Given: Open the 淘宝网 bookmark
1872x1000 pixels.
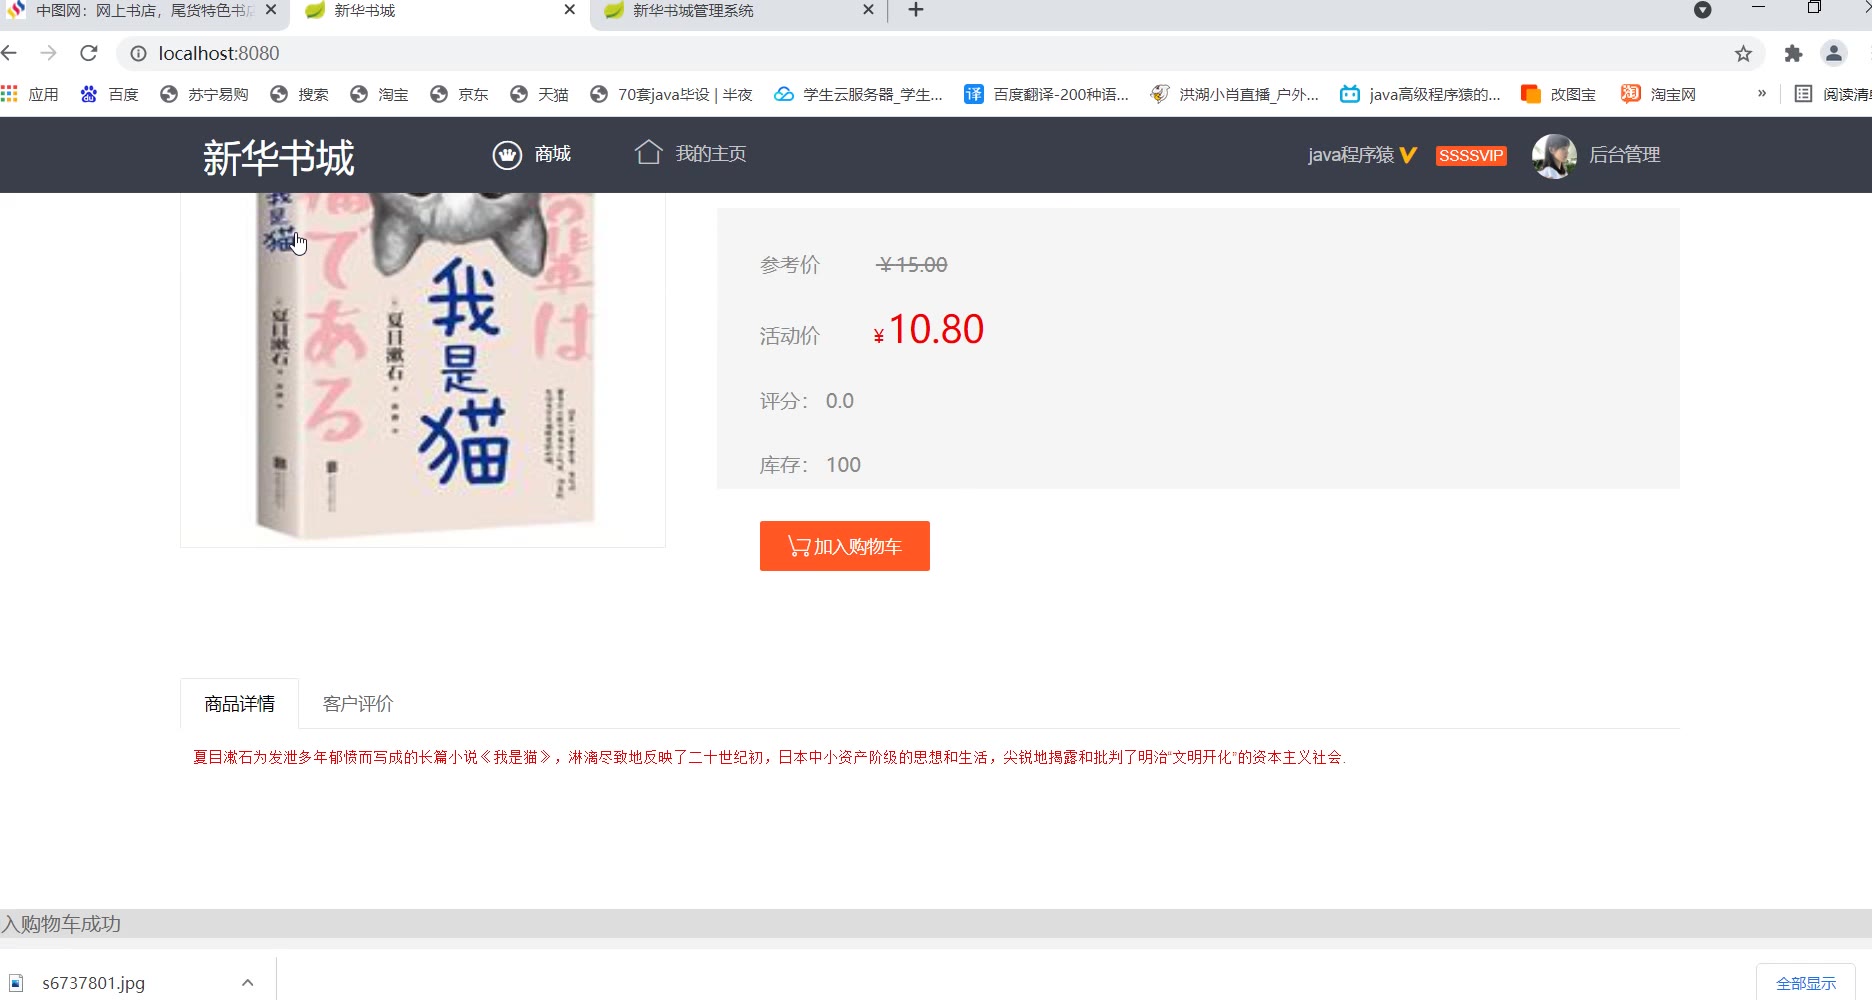Looking at the screenshot, I should (1659, 94).
